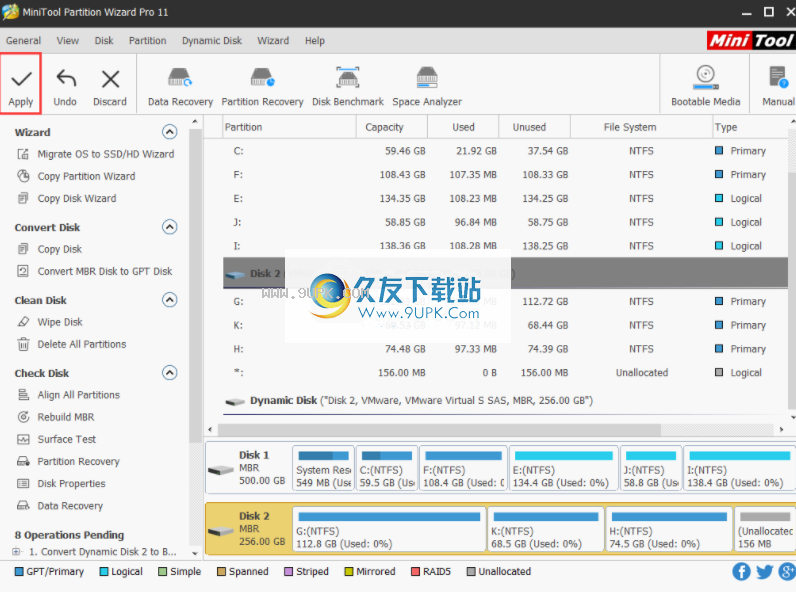The image size is (796, 592).
Task: Select the F: partition row
Action: click(506, 175)
